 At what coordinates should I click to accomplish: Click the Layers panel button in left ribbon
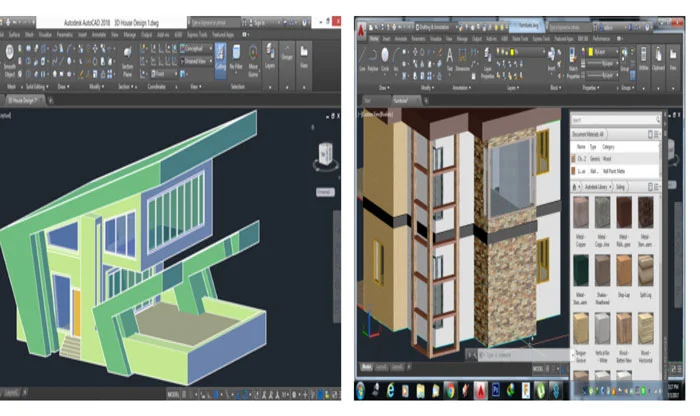[x=270, y=57]
